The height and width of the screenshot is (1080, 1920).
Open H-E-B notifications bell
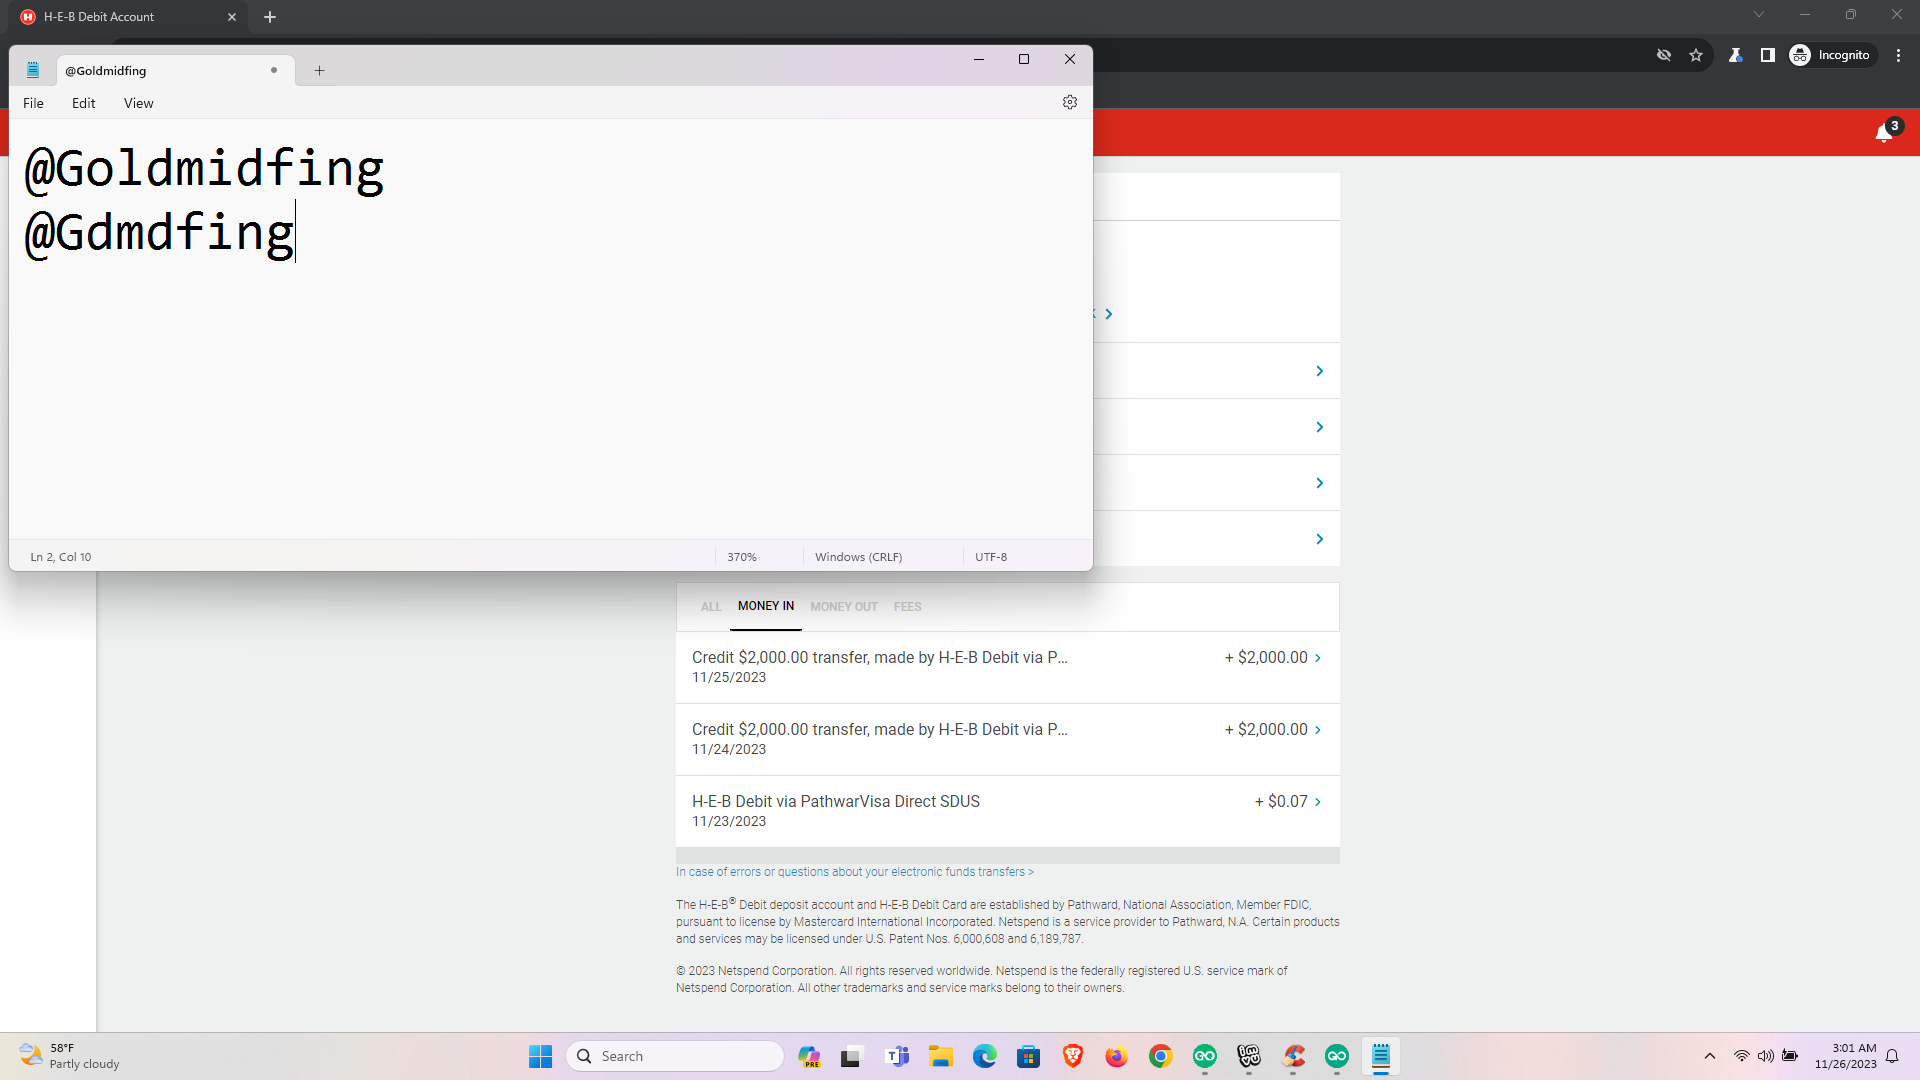(x=1885, y=132)
